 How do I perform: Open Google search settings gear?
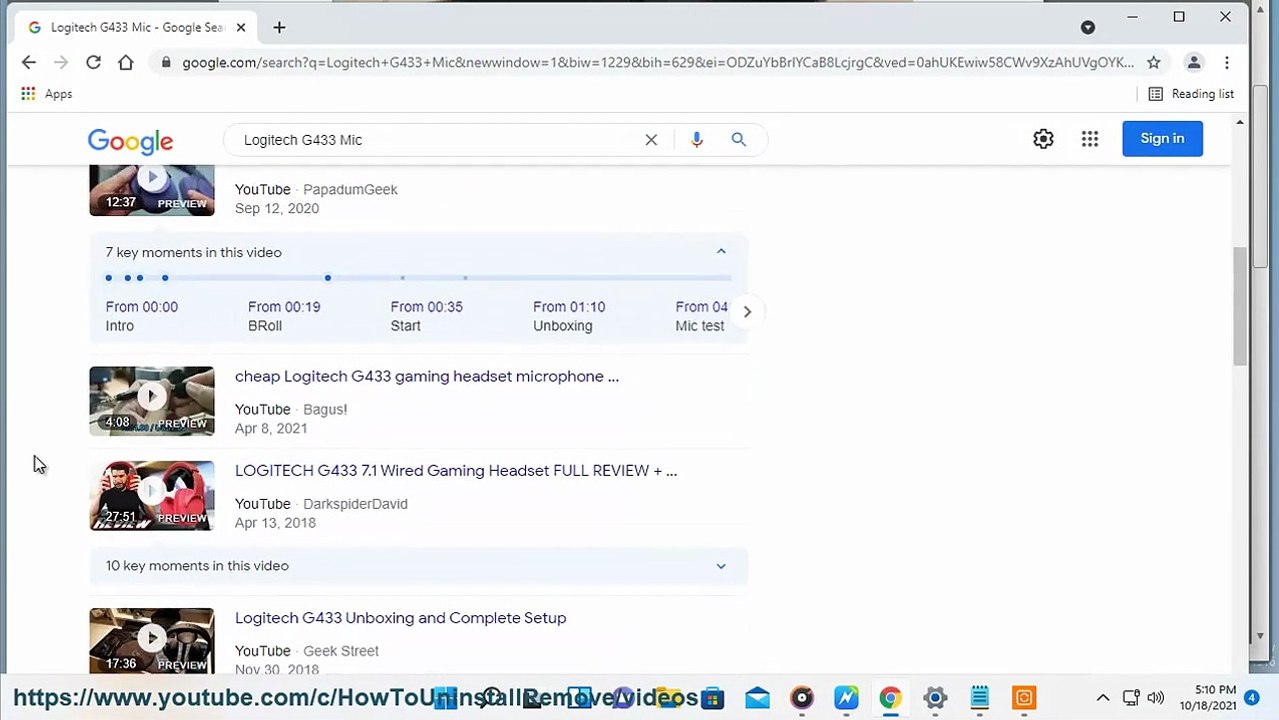point(1043,139)
